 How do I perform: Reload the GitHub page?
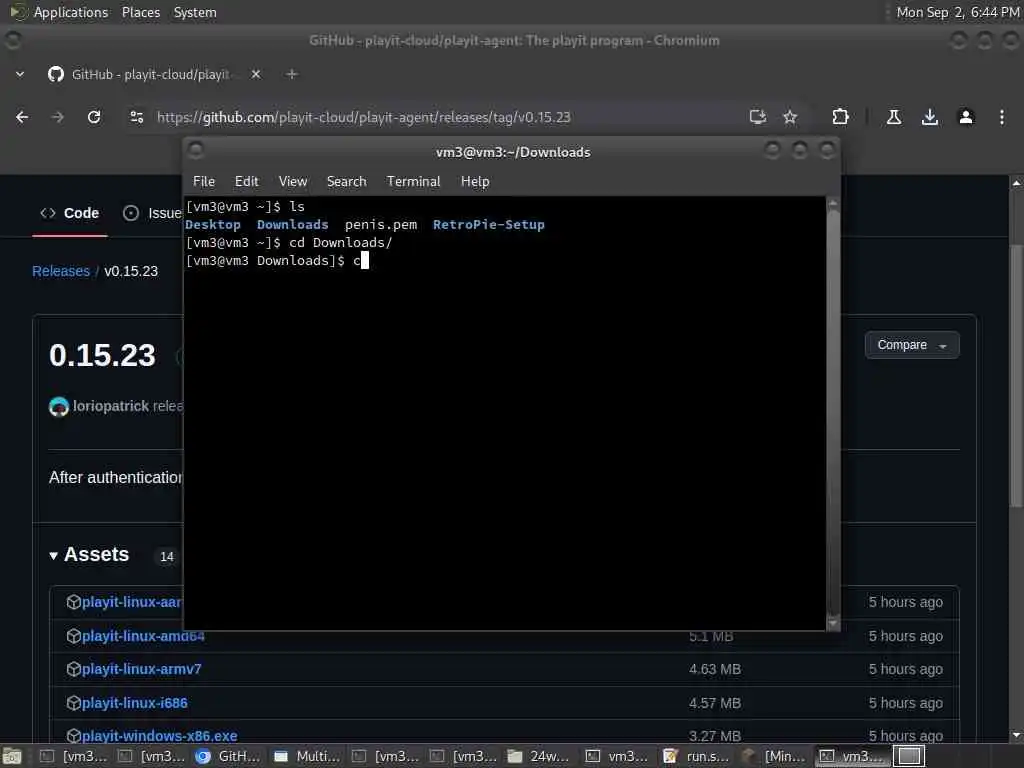(94, 117)
